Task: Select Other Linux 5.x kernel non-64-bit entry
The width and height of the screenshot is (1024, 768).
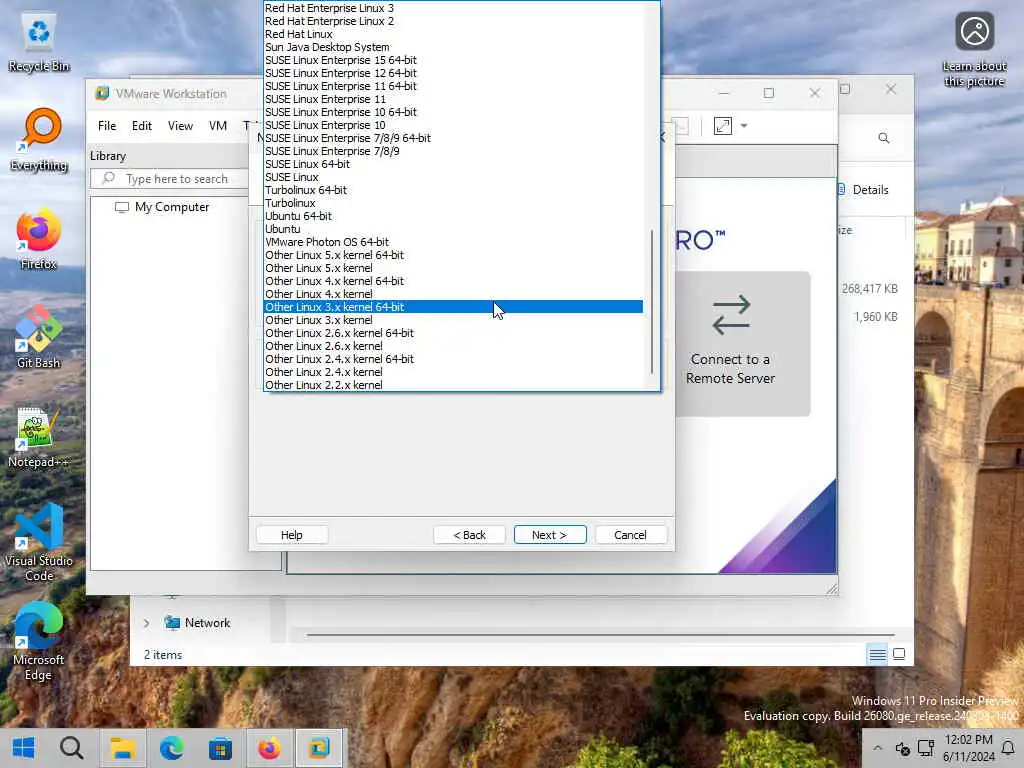Action: [453, 268]
